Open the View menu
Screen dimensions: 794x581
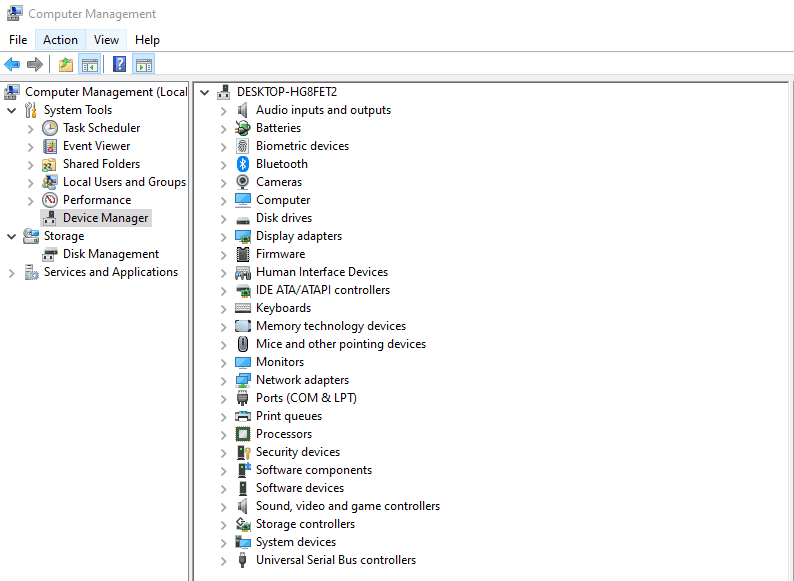[106, 40]
